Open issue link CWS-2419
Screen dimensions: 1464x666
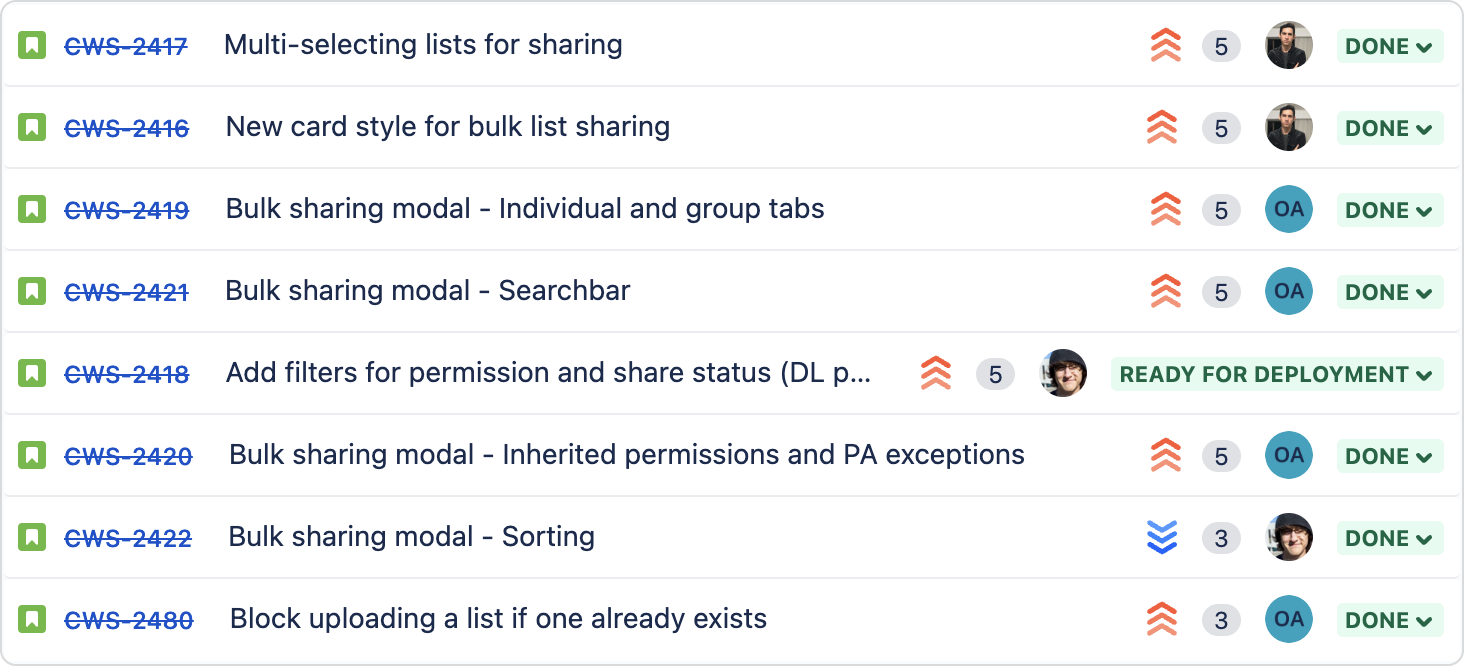point(127,210)
